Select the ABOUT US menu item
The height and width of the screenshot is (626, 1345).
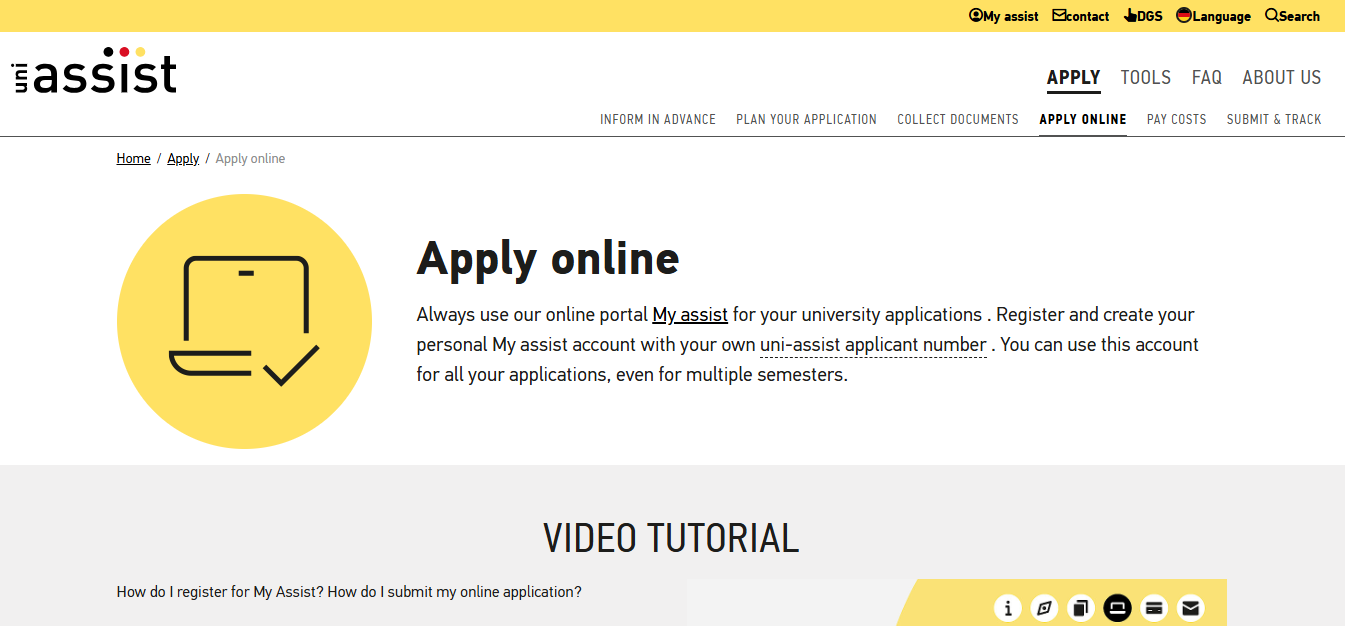[x=1282, y=78]
